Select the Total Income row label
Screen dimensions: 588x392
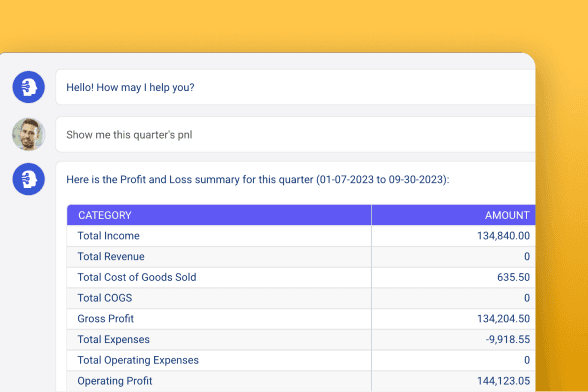click(108, 236)
